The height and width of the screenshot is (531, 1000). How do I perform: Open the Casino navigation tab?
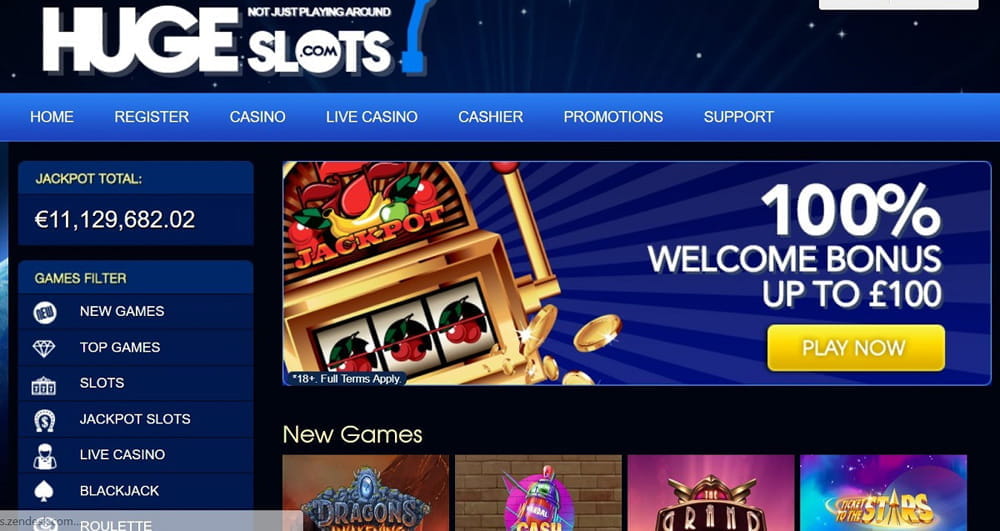click(x=258, y=117)
